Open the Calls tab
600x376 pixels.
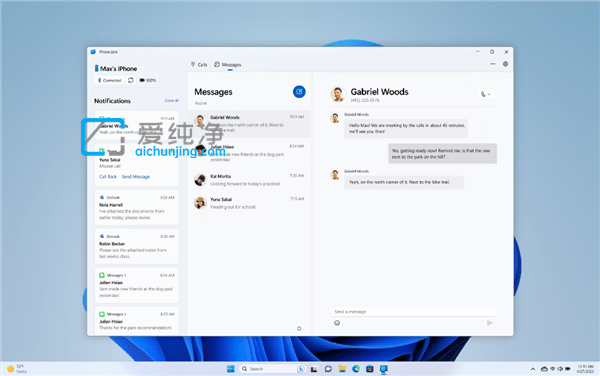[x=199, y=65]
